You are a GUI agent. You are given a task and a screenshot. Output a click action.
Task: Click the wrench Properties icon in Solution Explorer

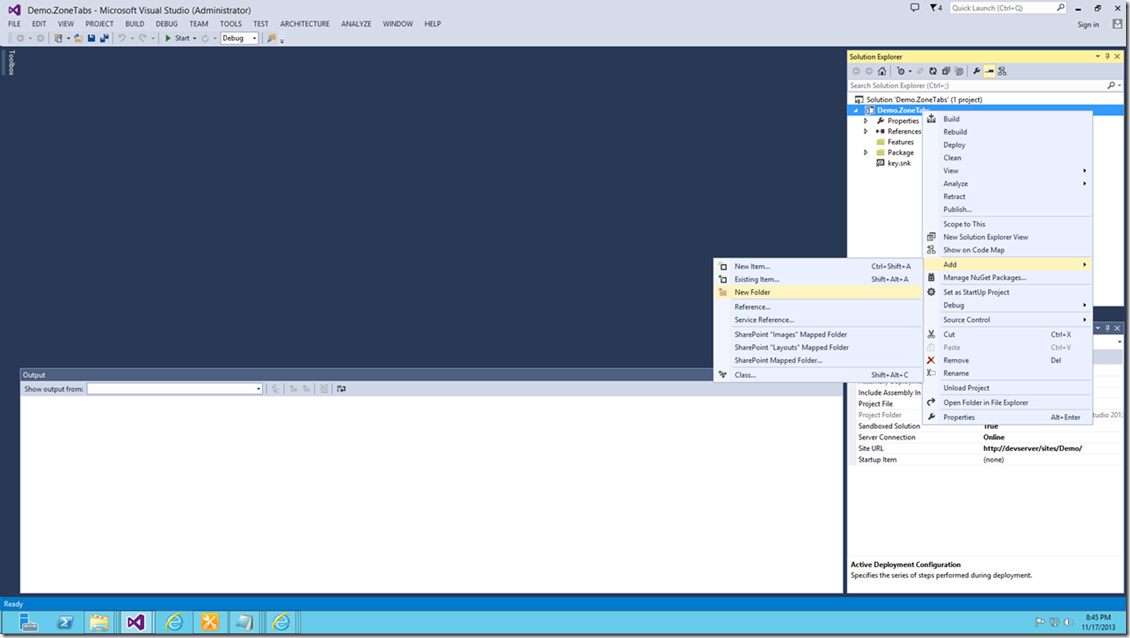click(976, 71)
